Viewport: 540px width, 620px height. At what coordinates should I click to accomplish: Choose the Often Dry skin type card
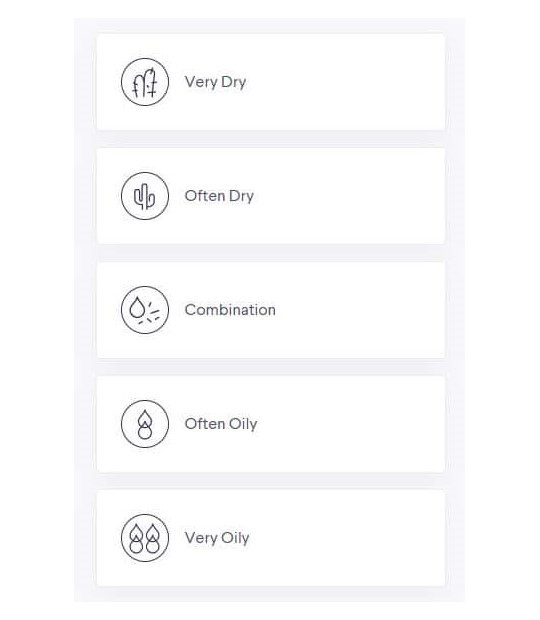click(x=271, y=196)
